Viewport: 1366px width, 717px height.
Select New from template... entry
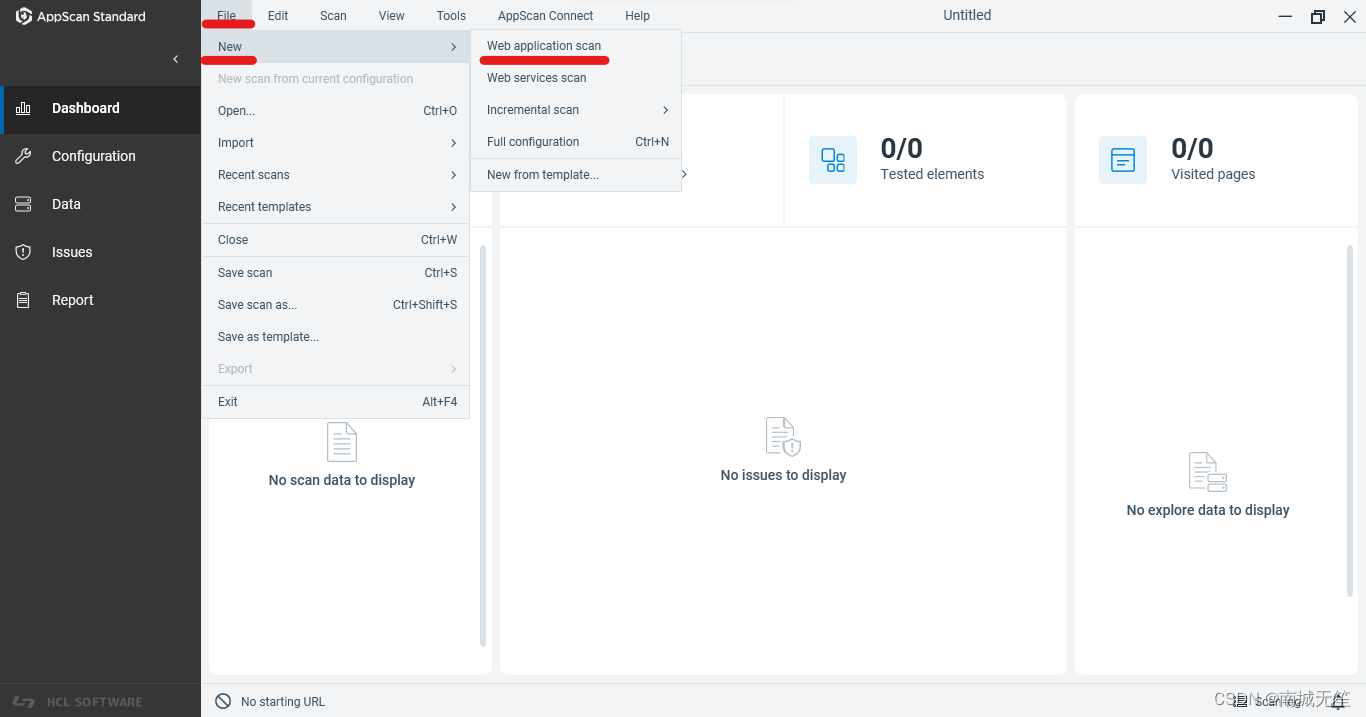tap(576, 175)
